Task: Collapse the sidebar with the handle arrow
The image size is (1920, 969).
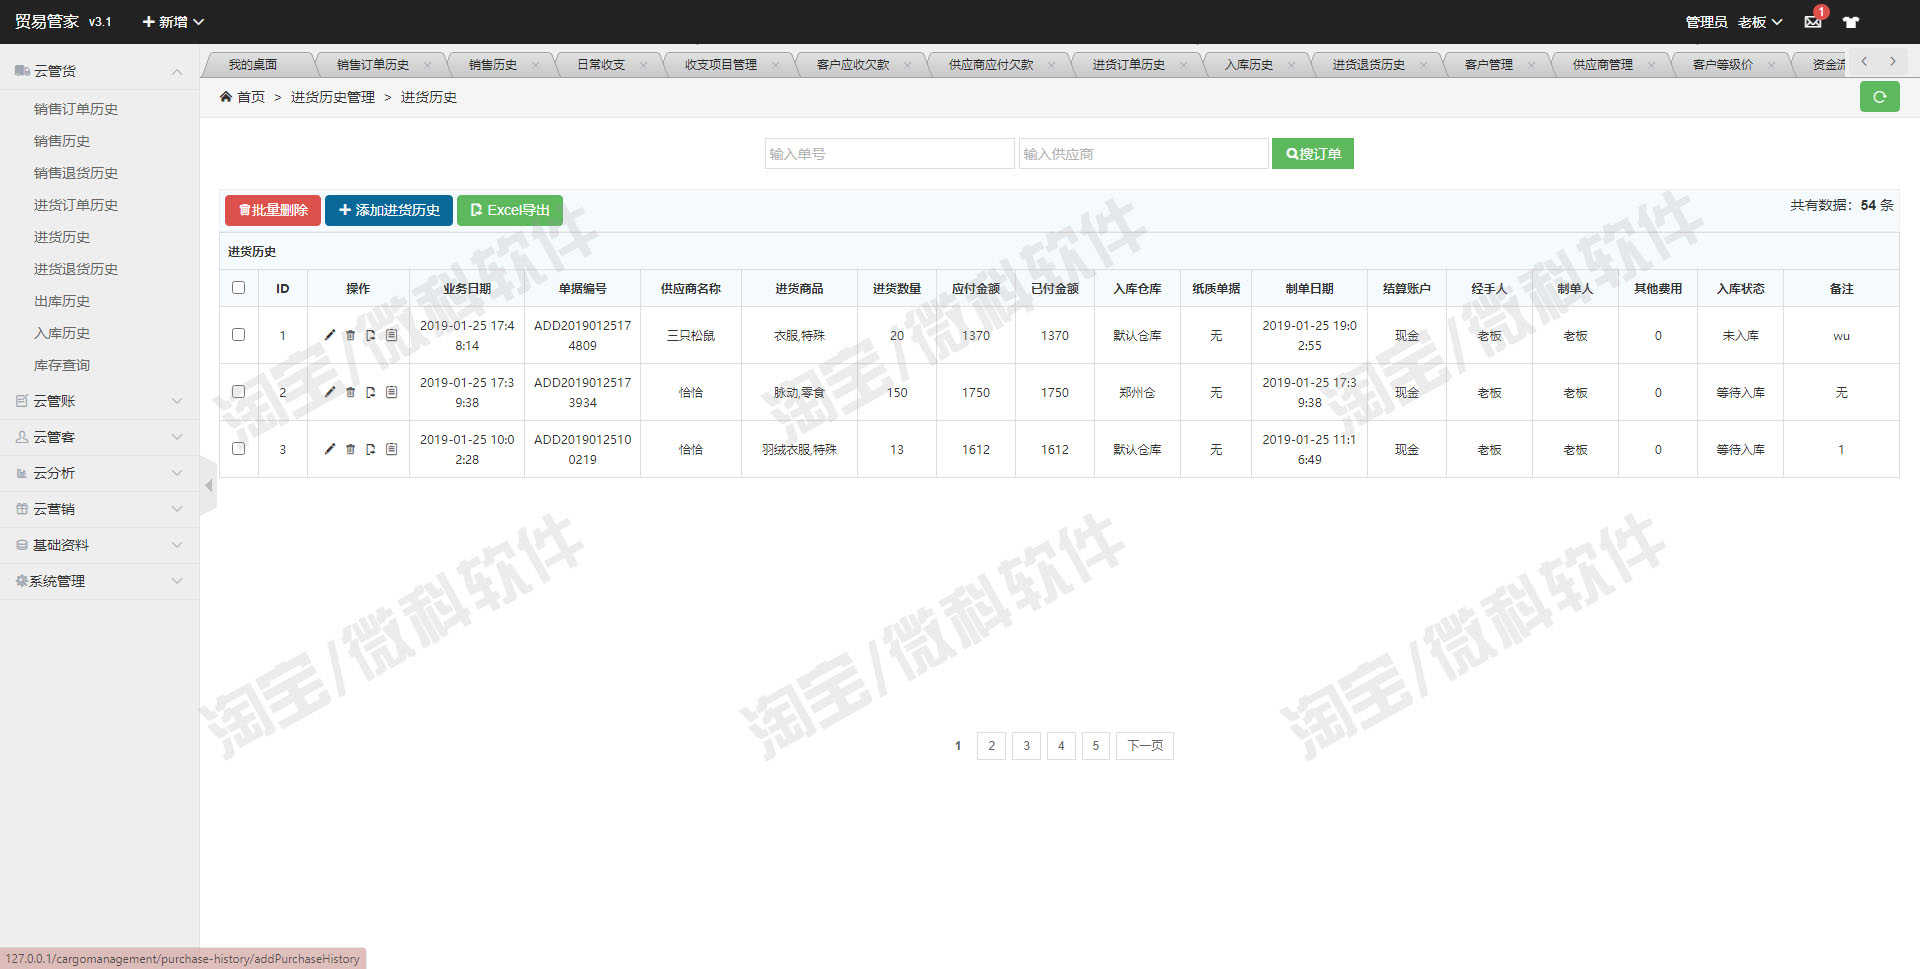Action: coord(209,486)
